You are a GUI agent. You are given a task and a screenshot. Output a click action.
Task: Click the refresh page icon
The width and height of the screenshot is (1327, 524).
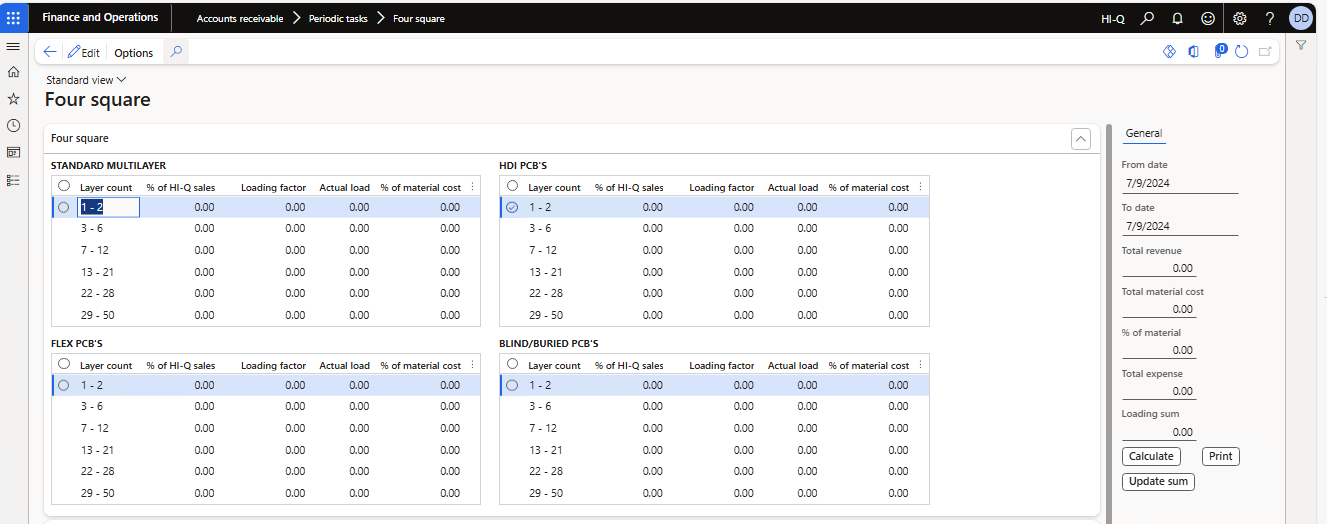coord(1242,52)
